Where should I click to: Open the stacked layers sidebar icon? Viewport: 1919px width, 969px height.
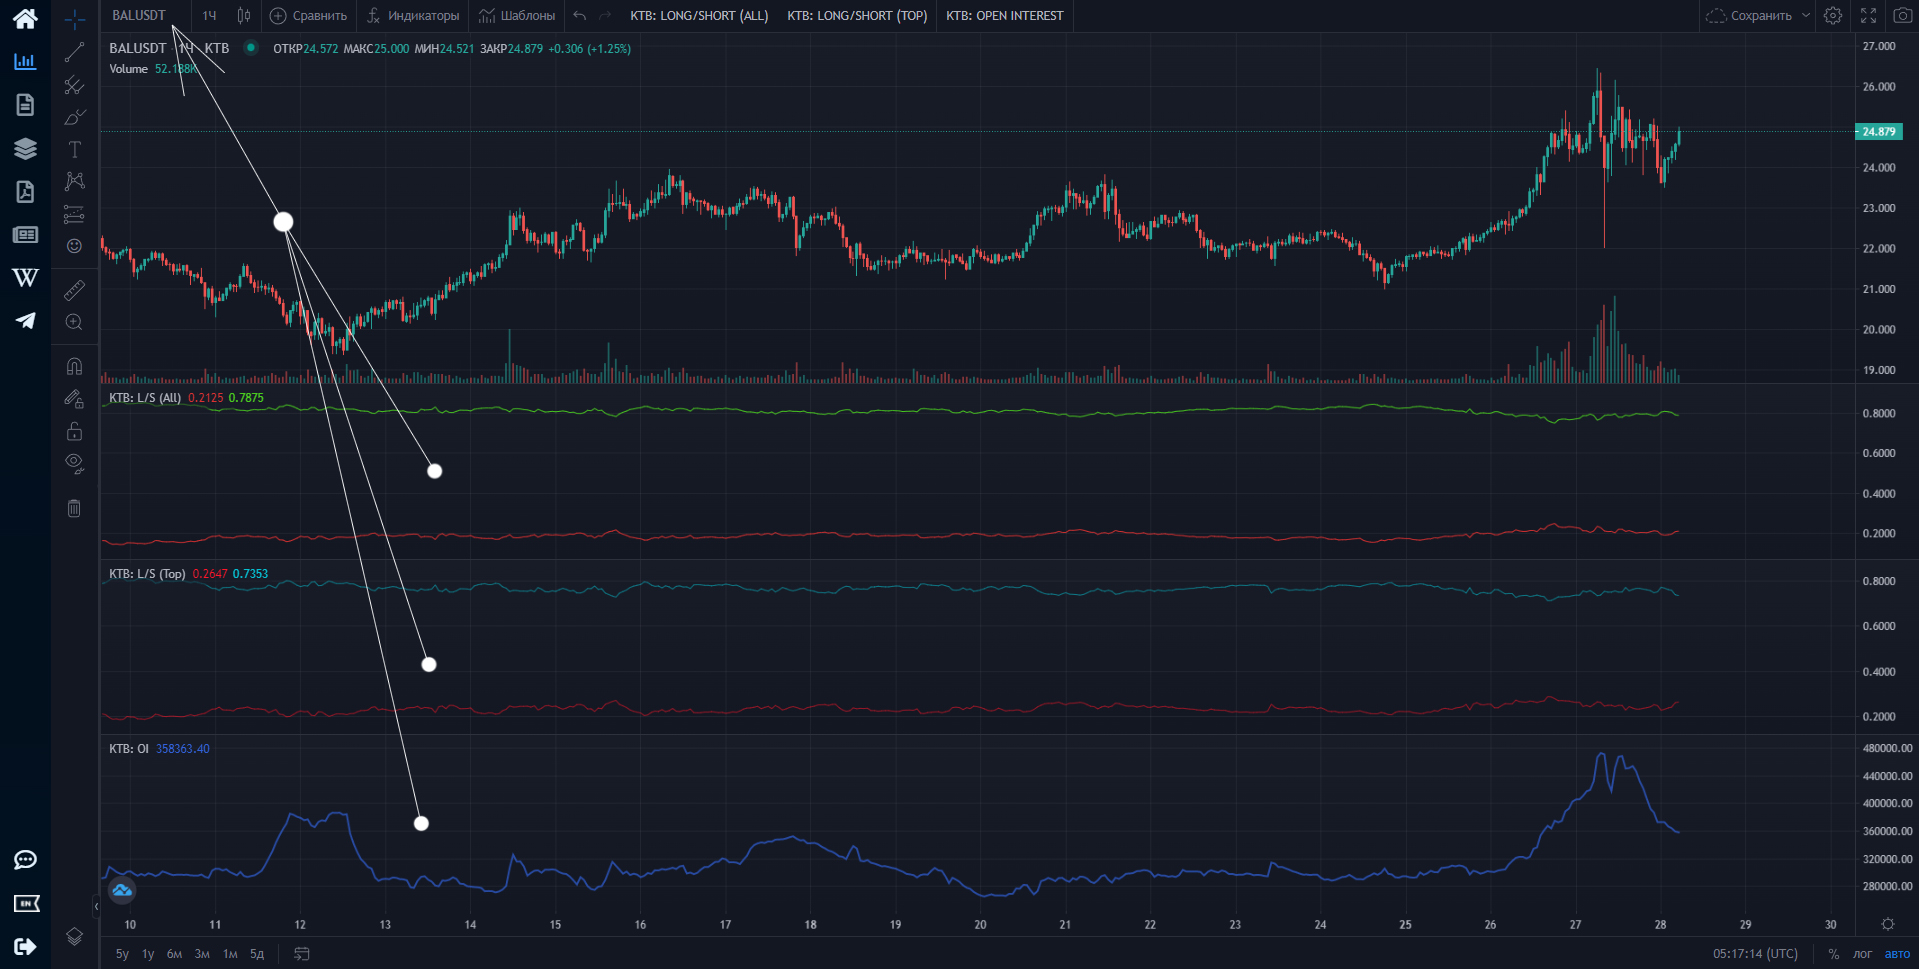[25, 148]
